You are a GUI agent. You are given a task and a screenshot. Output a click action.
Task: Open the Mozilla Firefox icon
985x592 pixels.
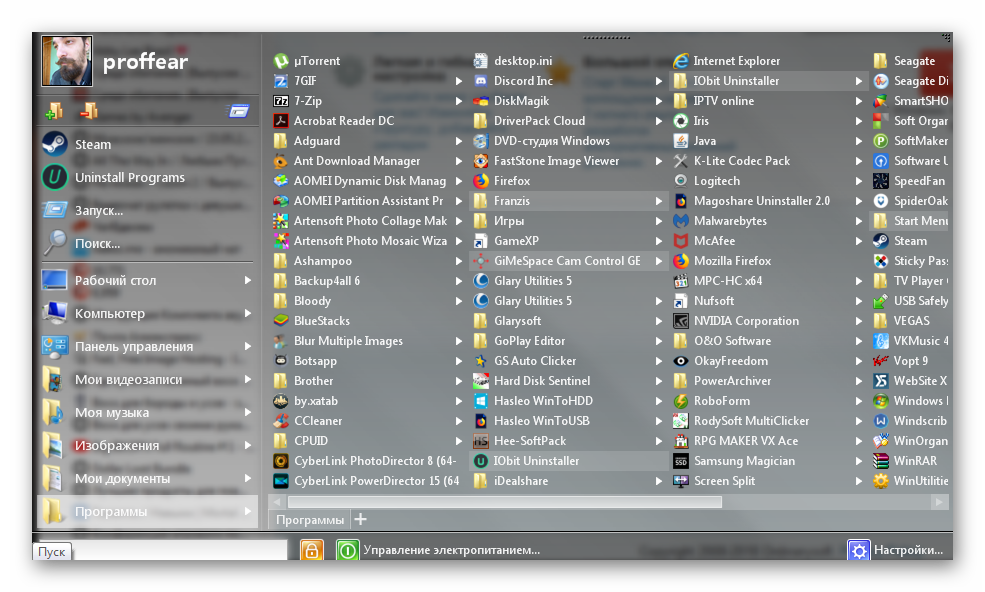680,261
